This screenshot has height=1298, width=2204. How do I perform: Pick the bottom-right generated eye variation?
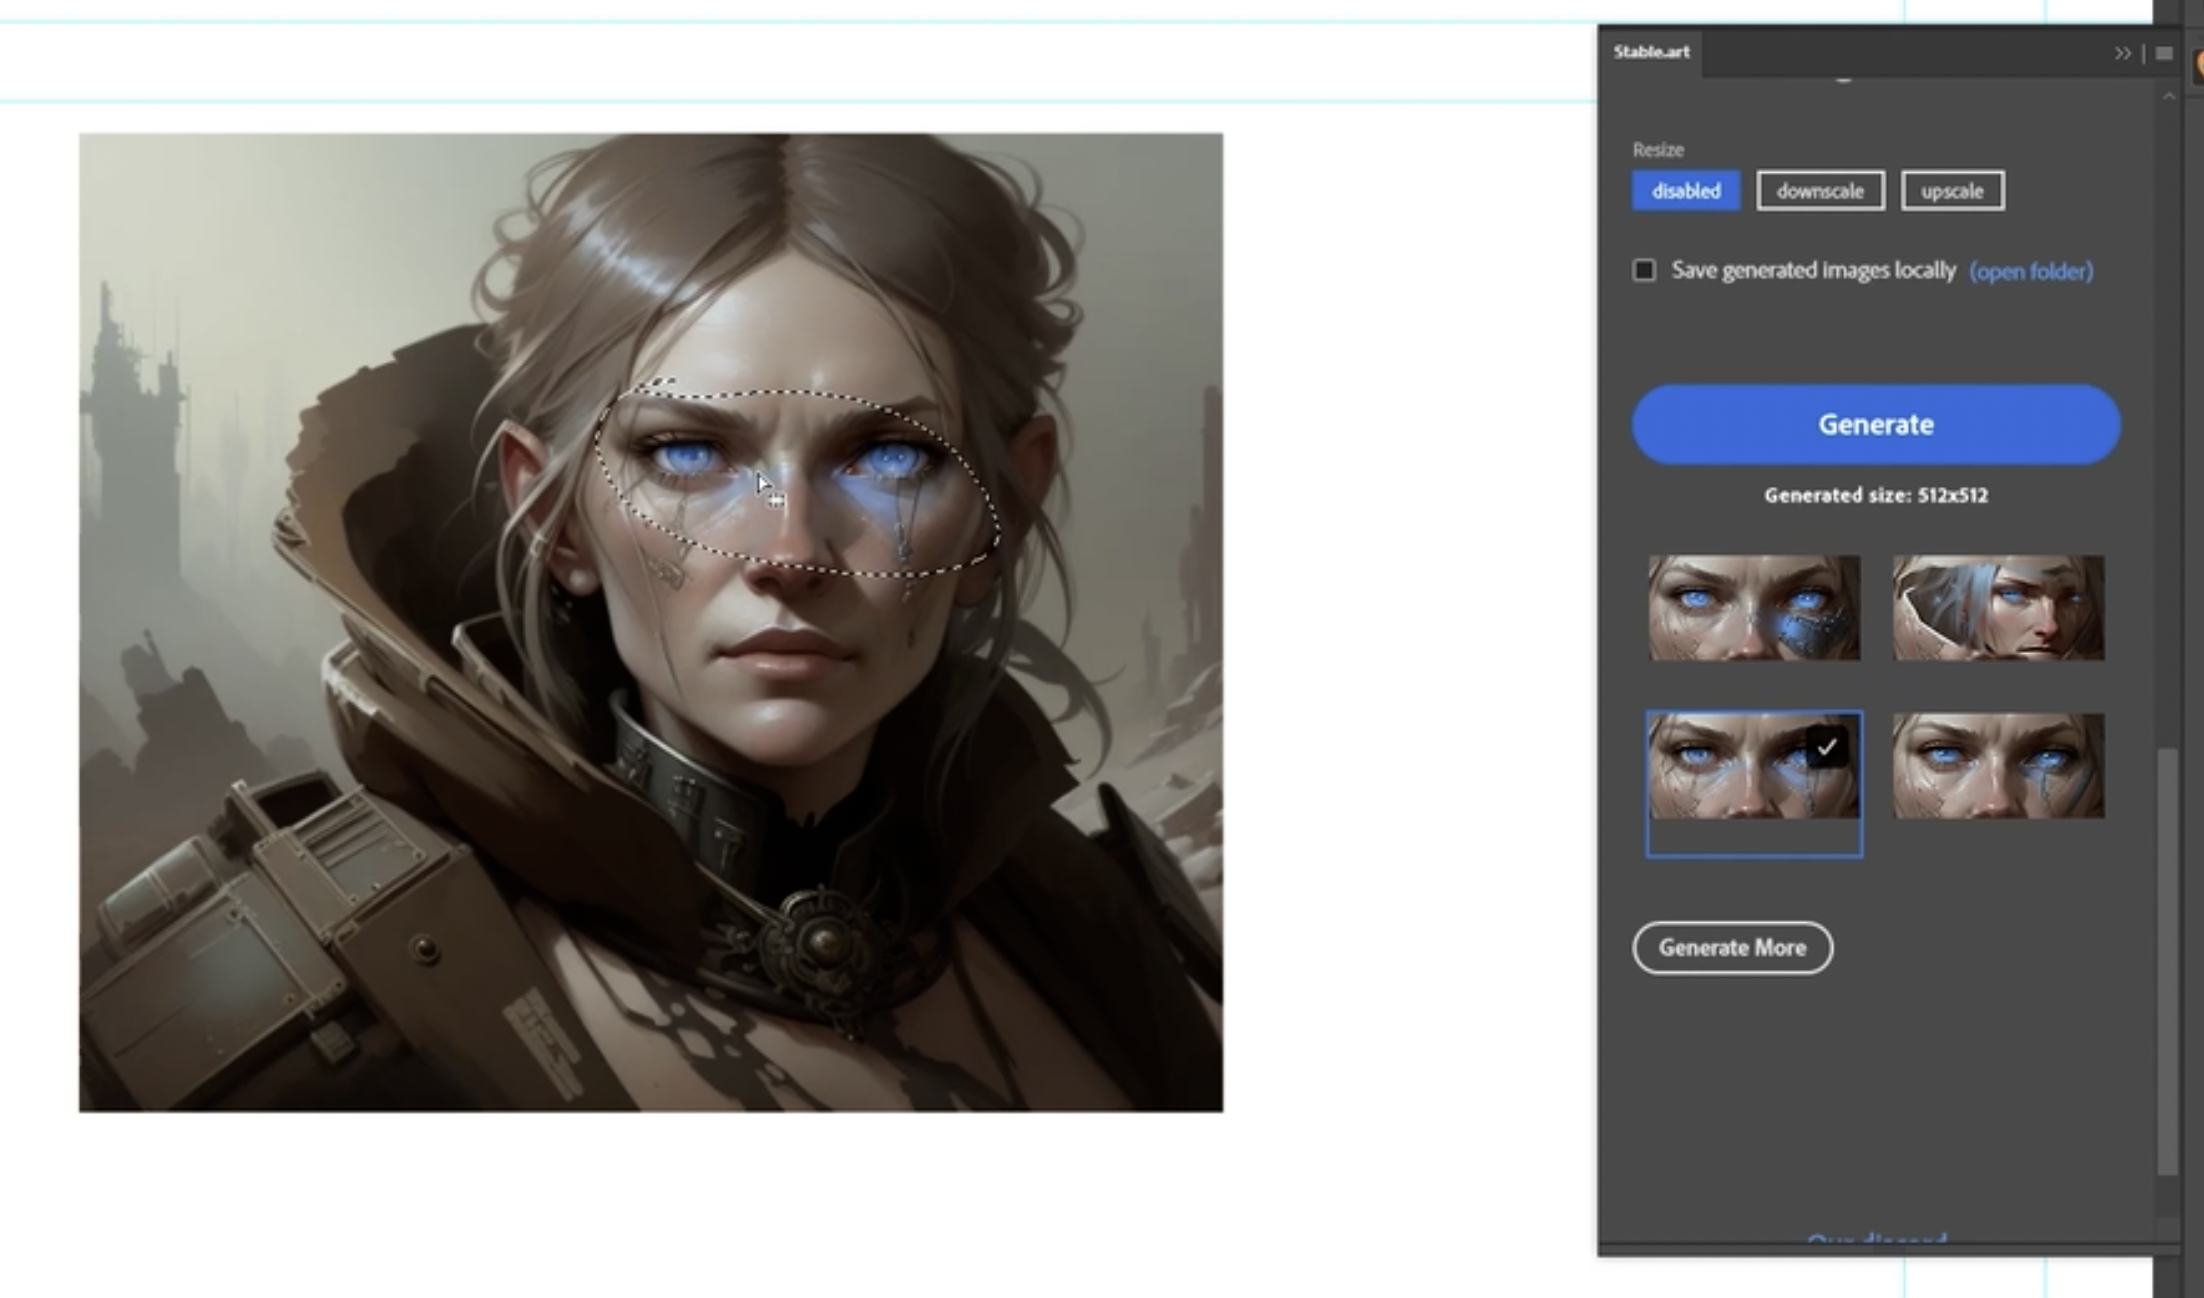click(x=1998, y=766)
